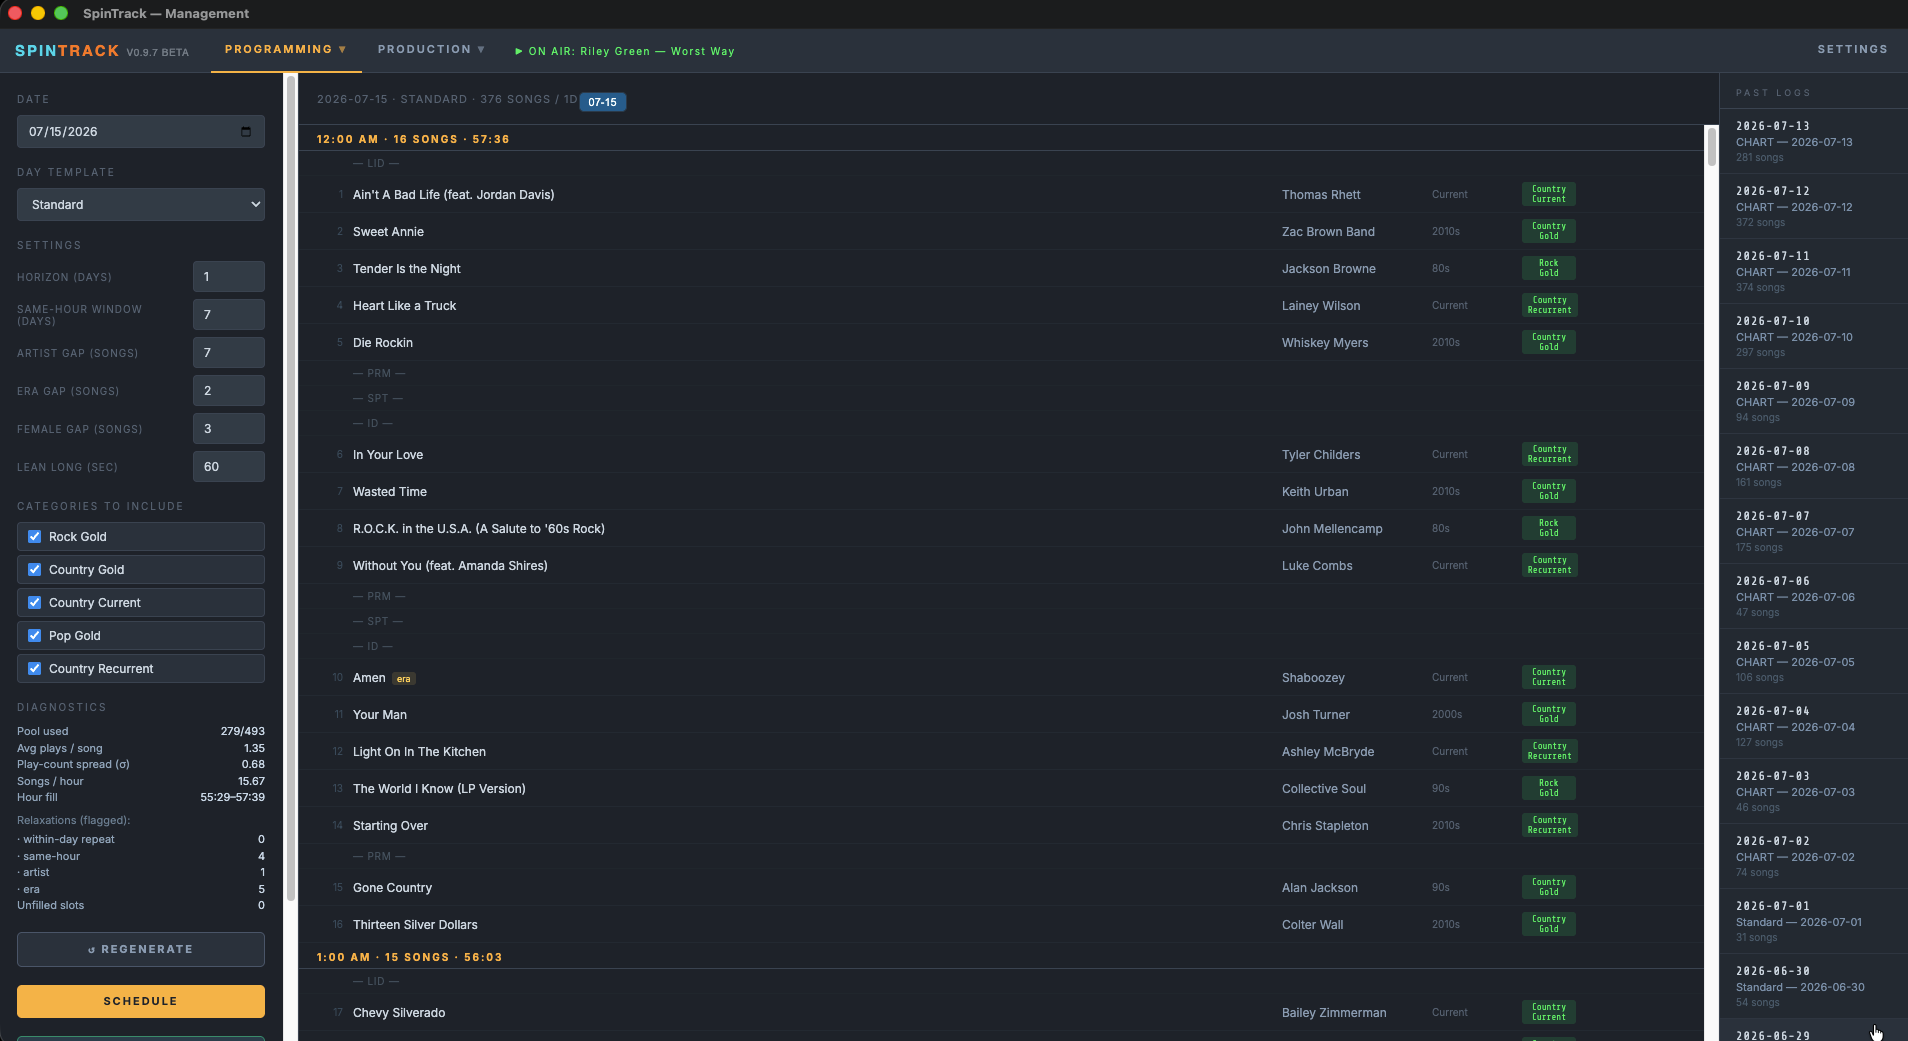Viewport: 1908px width, 1041px height.
Task: Click the Country Gold badge for Colter Wall
Action: point(1548,924)
